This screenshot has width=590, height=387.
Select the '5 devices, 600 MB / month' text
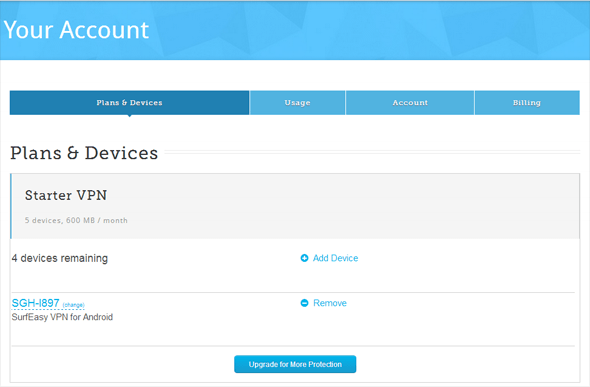tap(76, 220)
